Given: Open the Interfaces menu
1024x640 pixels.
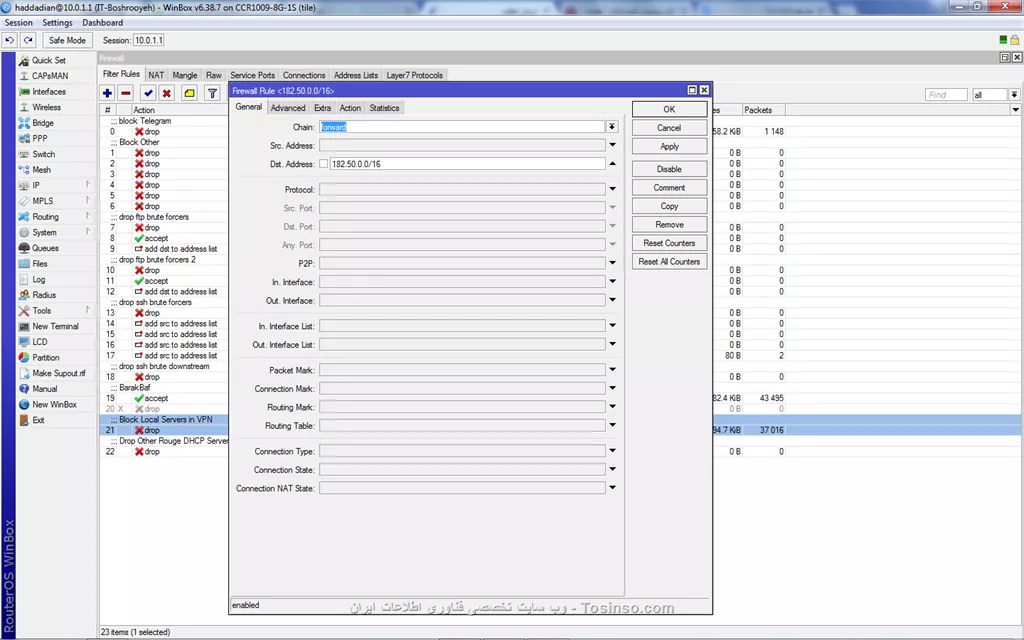Looking at the screenshot, I should coord(49,91).
